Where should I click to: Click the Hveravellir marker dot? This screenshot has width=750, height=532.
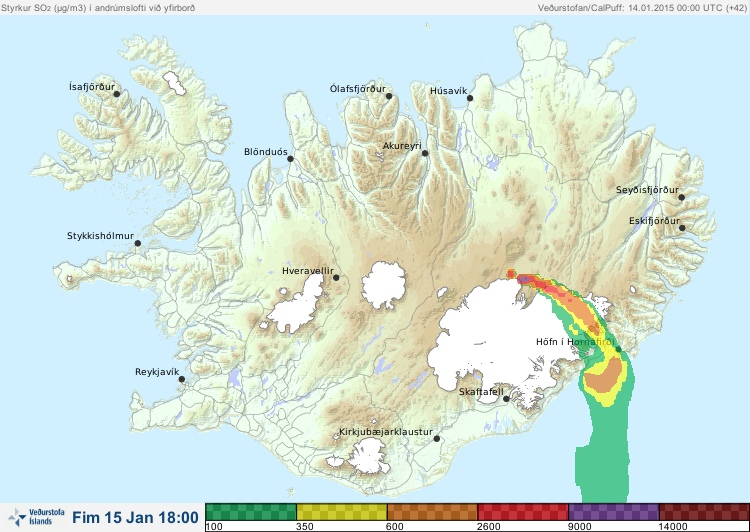click(336, 277)
